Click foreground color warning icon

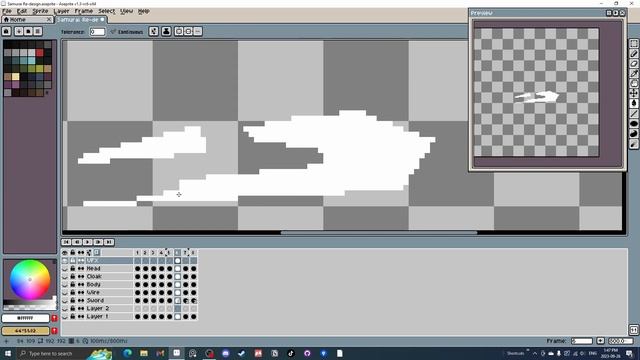54,318
